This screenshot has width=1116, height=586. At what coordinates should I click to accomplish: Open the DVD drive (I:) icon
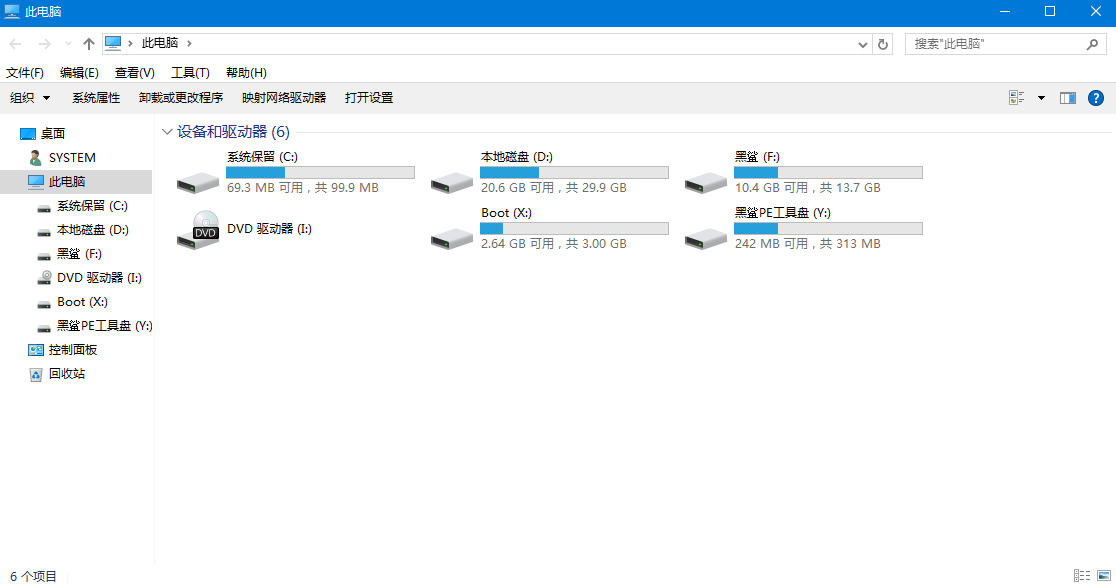pos(197,230)
